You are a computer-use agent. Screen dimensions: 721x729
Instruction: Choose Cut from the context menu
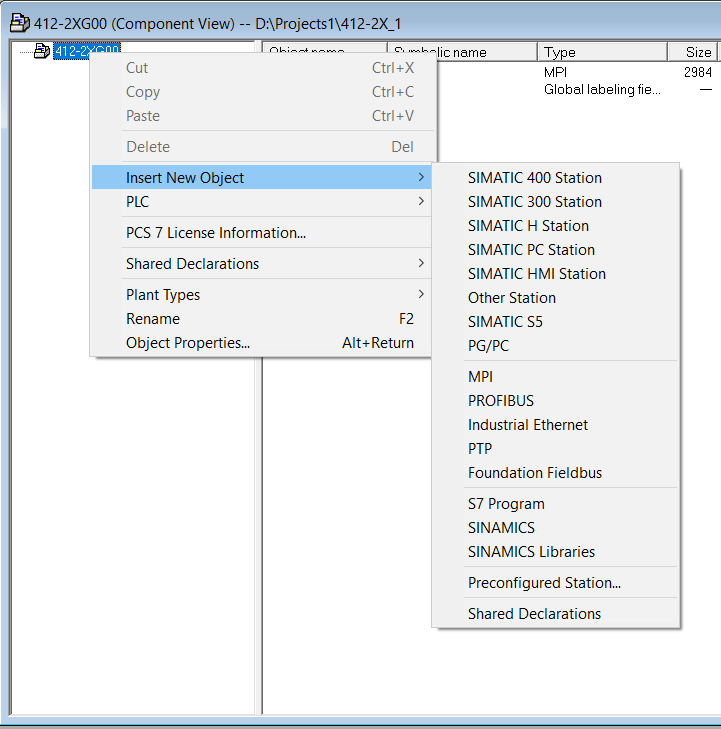pos(262,68)
